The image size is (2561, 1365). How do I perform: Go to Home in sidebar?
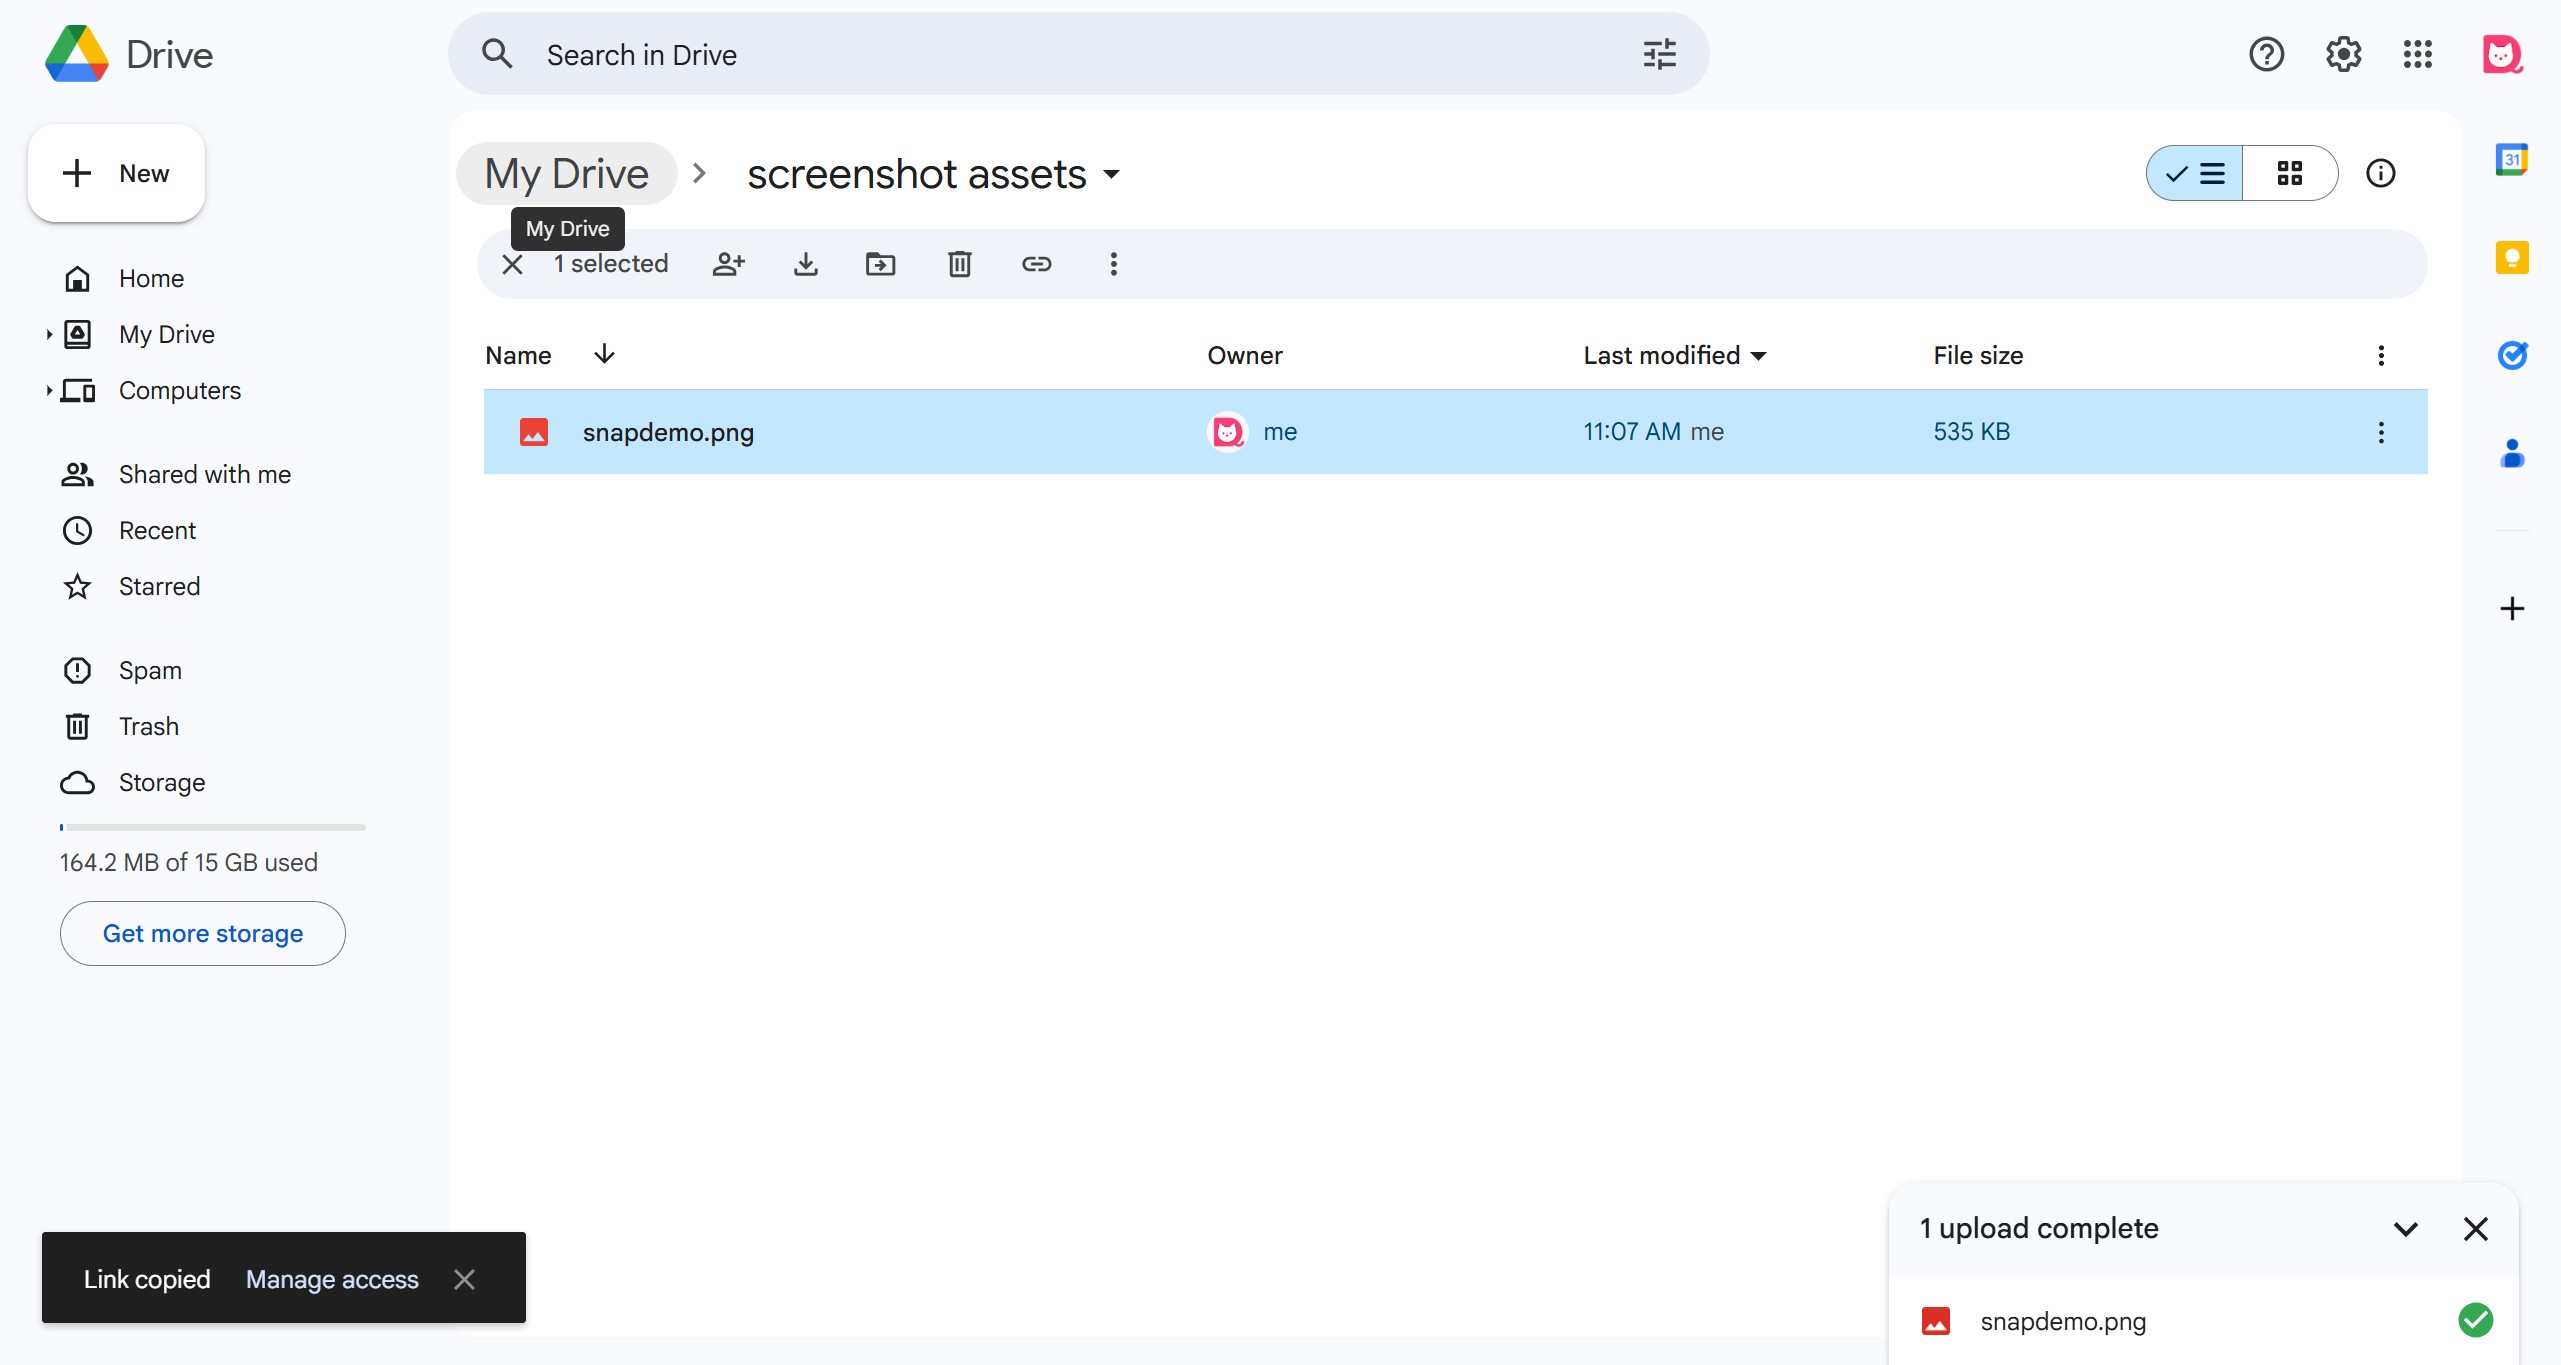coord(151,278)
